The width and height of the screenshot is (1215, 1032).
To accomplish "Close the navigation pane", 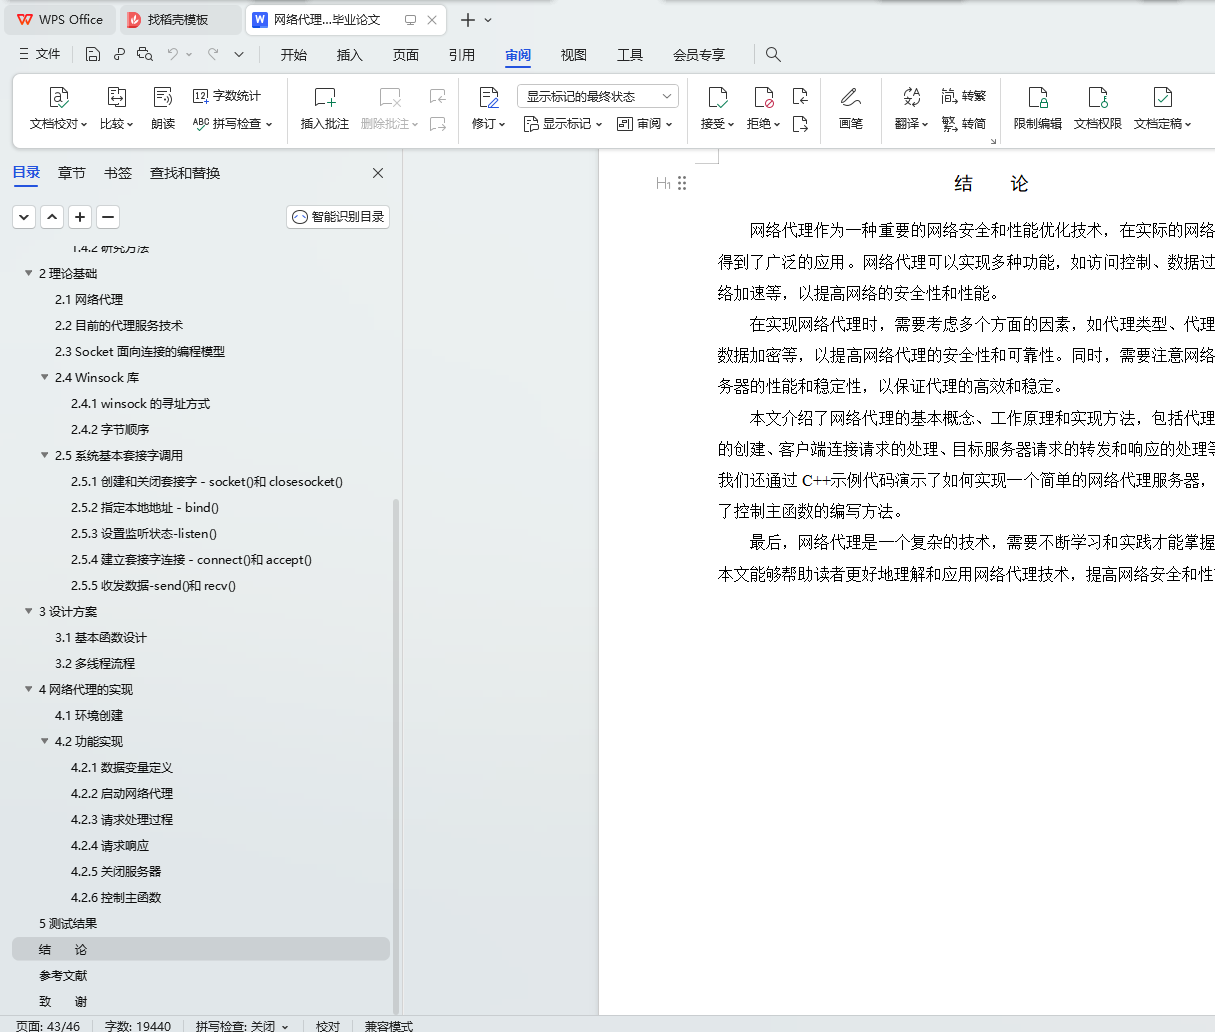I will (378, 173).
